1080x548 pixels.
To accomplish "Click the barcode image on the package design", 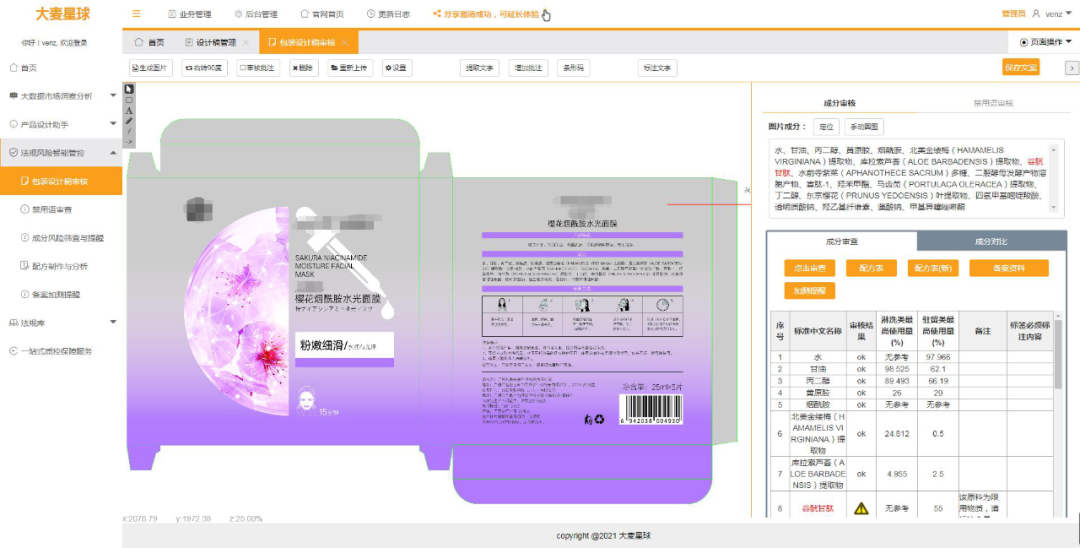I will click(650, 409).
